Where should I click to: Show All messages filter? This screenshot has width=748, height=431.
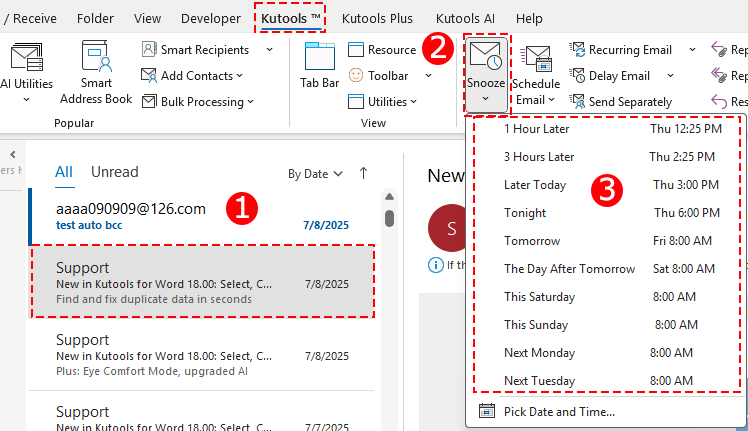(x=64, y=172)
